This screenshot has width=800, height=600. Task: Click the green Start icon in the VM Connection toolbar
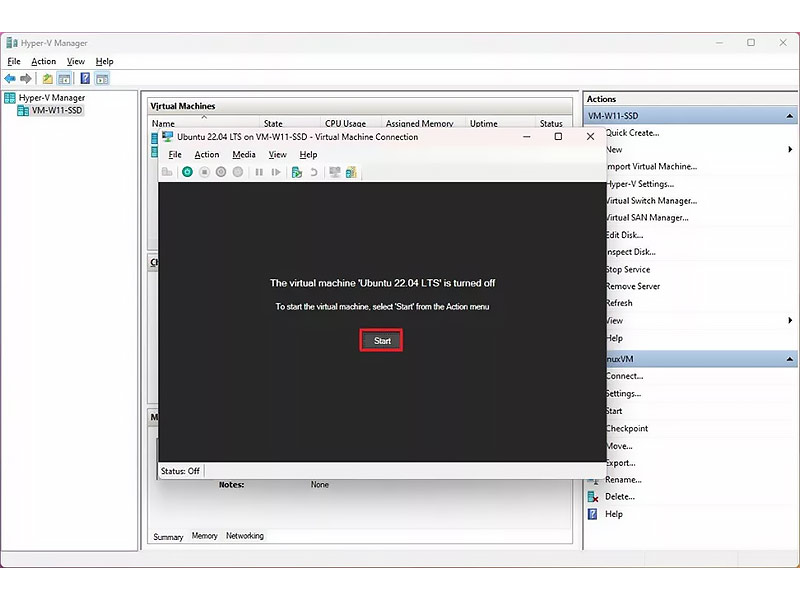[187, 172]
